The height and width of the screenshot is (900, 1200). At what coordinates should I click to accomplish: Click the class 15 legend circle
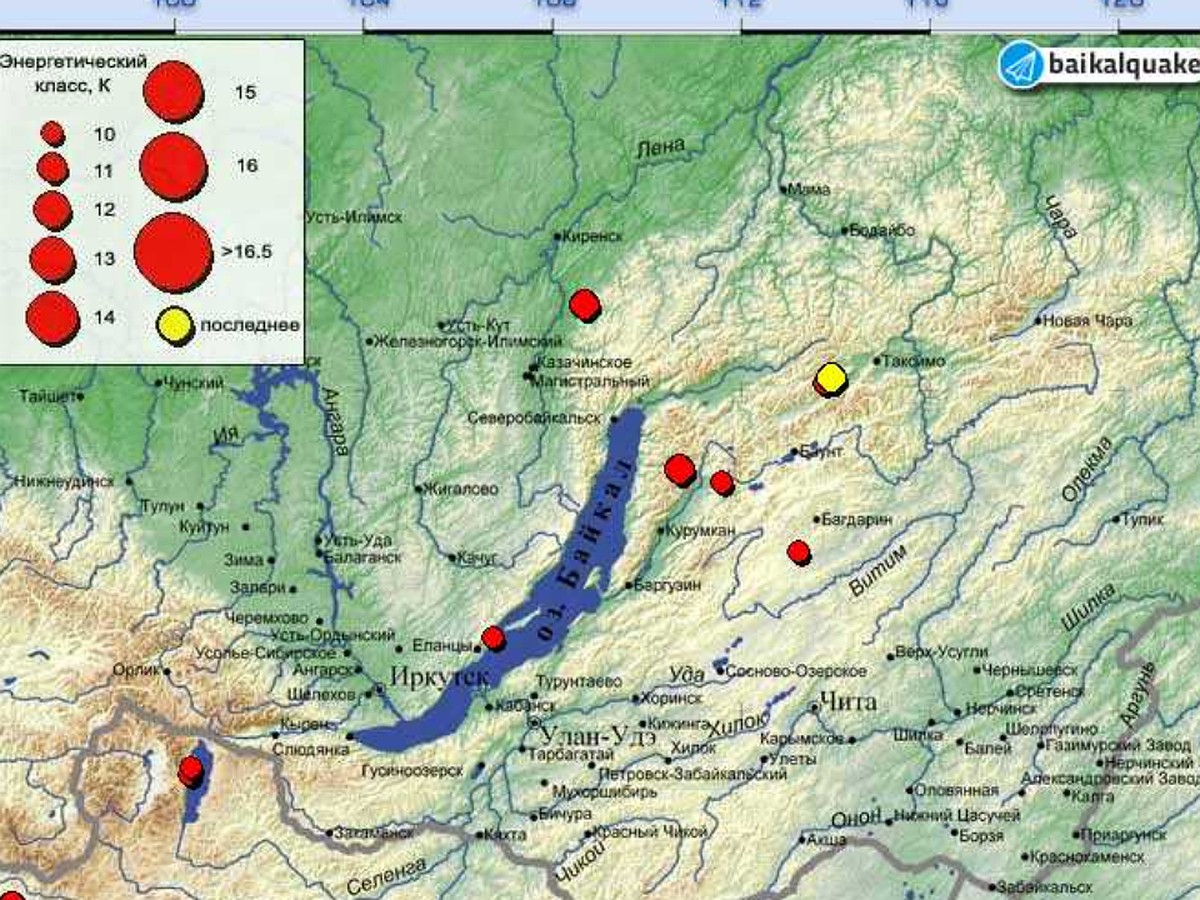(x=173, y=91)
